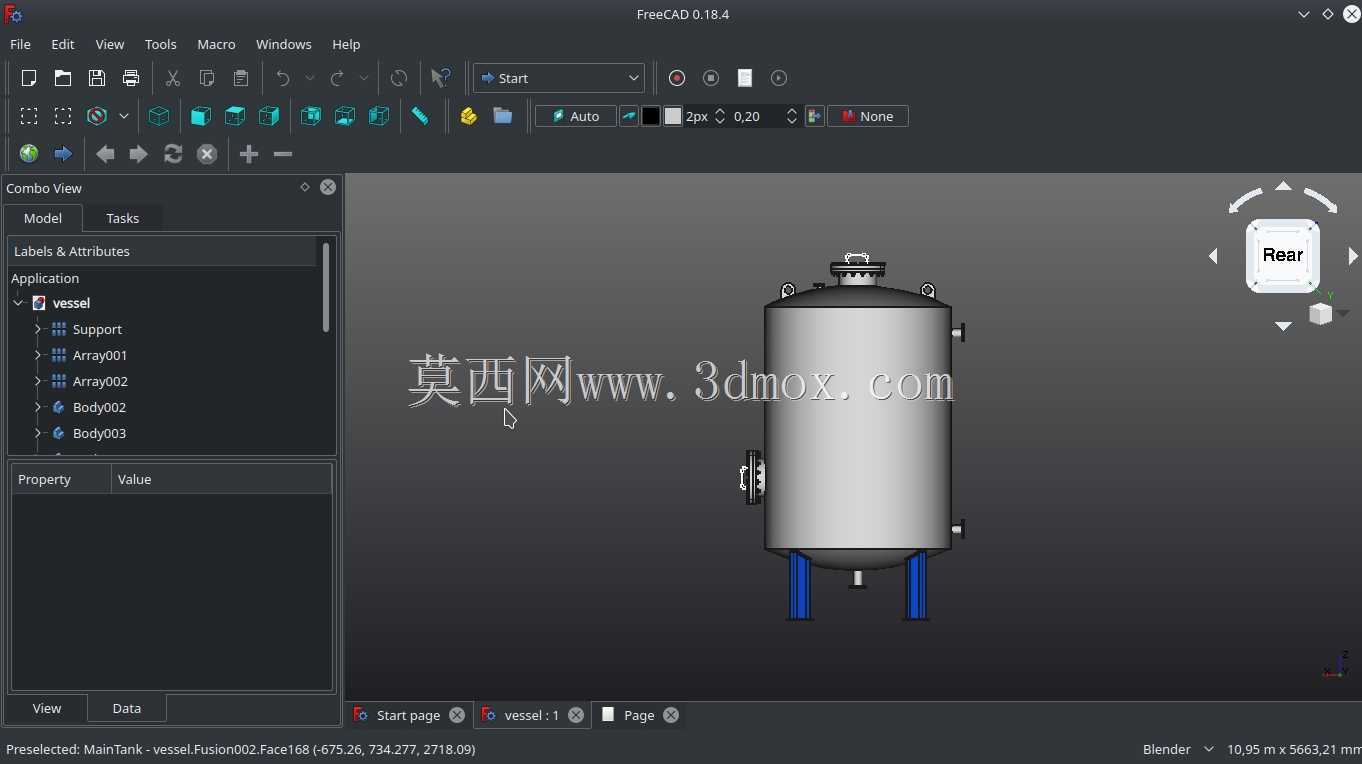
Task: Refresh the document with the recompute icon
Action: [x=399, y=78]
